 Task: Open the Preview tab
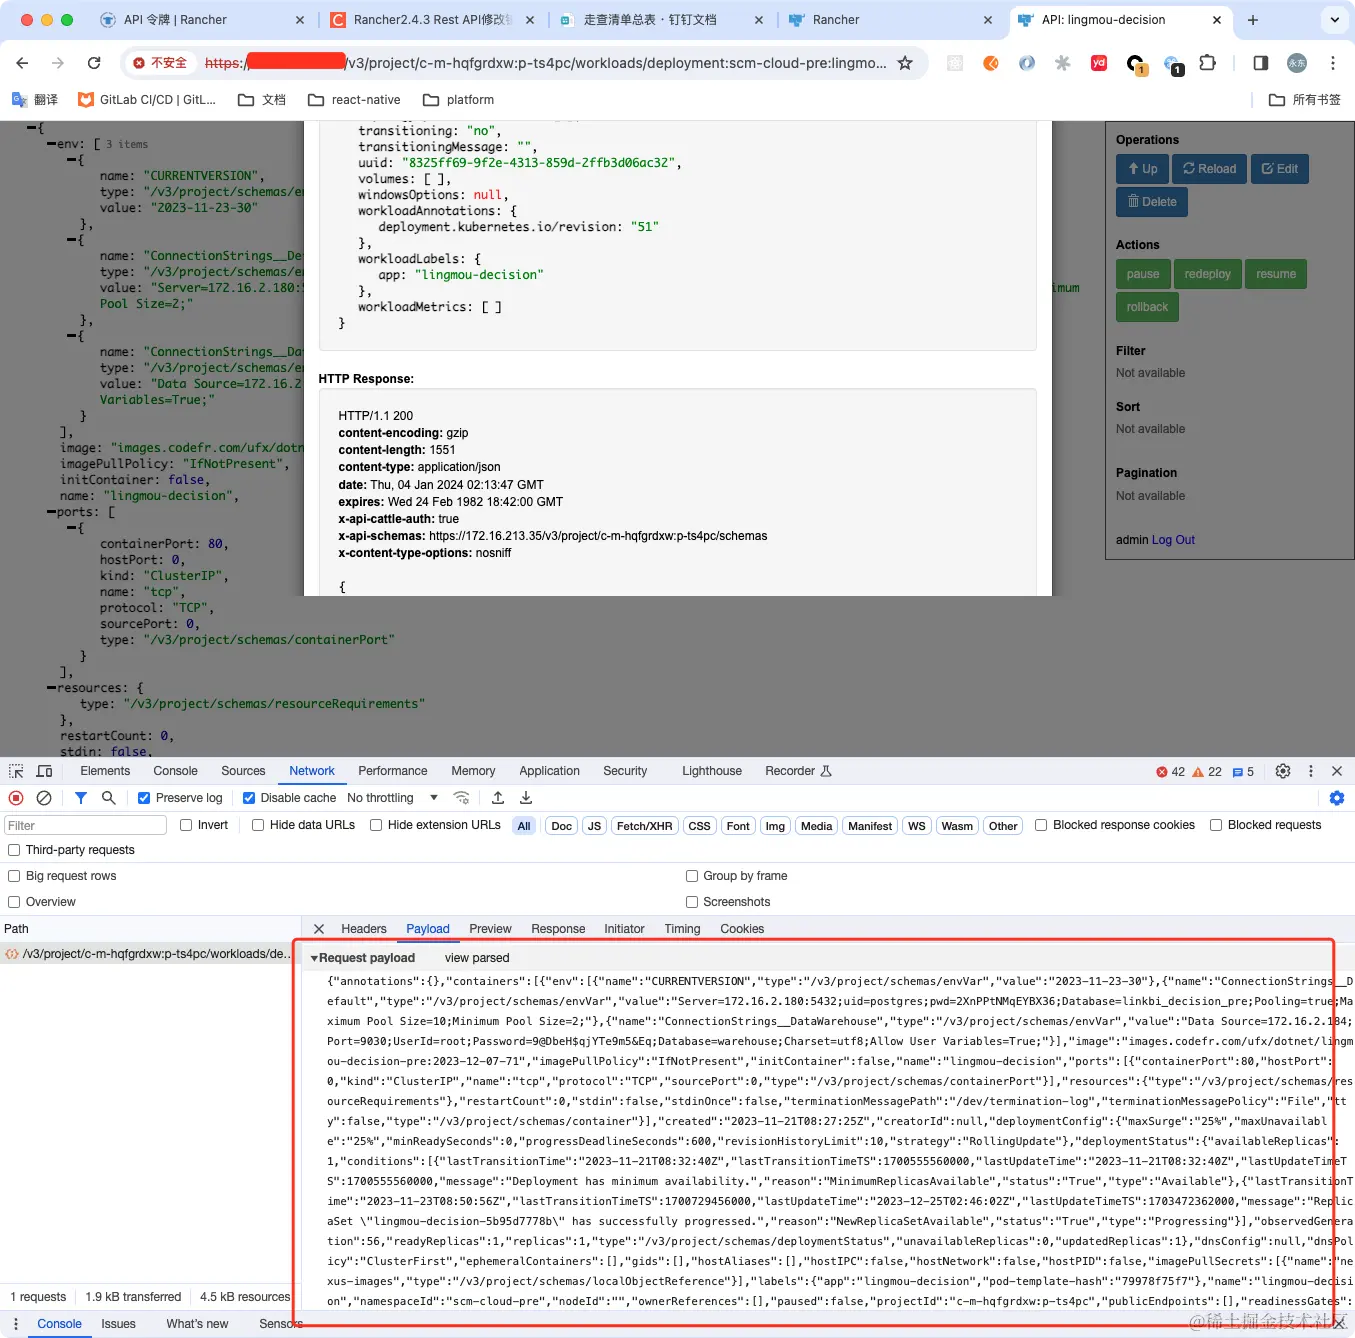(x=490, y=929)
